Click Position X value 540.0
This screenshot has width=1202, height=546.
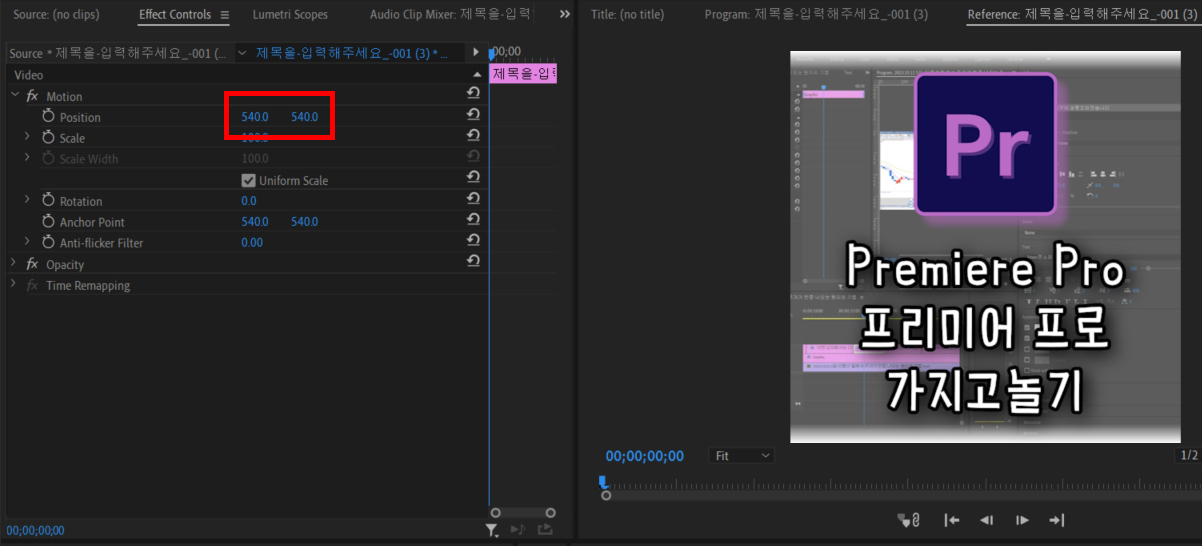(255, 117)
